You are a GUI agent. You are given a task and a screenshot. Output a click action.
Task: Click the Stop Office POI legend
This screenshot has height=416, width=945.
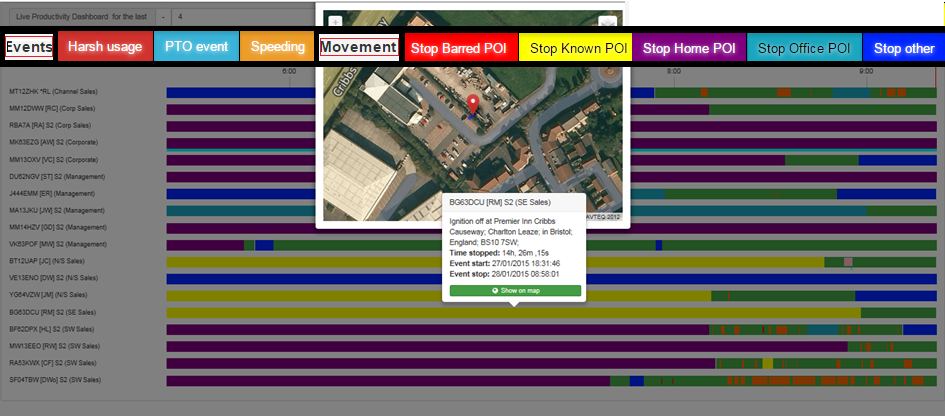coord(803,48)
